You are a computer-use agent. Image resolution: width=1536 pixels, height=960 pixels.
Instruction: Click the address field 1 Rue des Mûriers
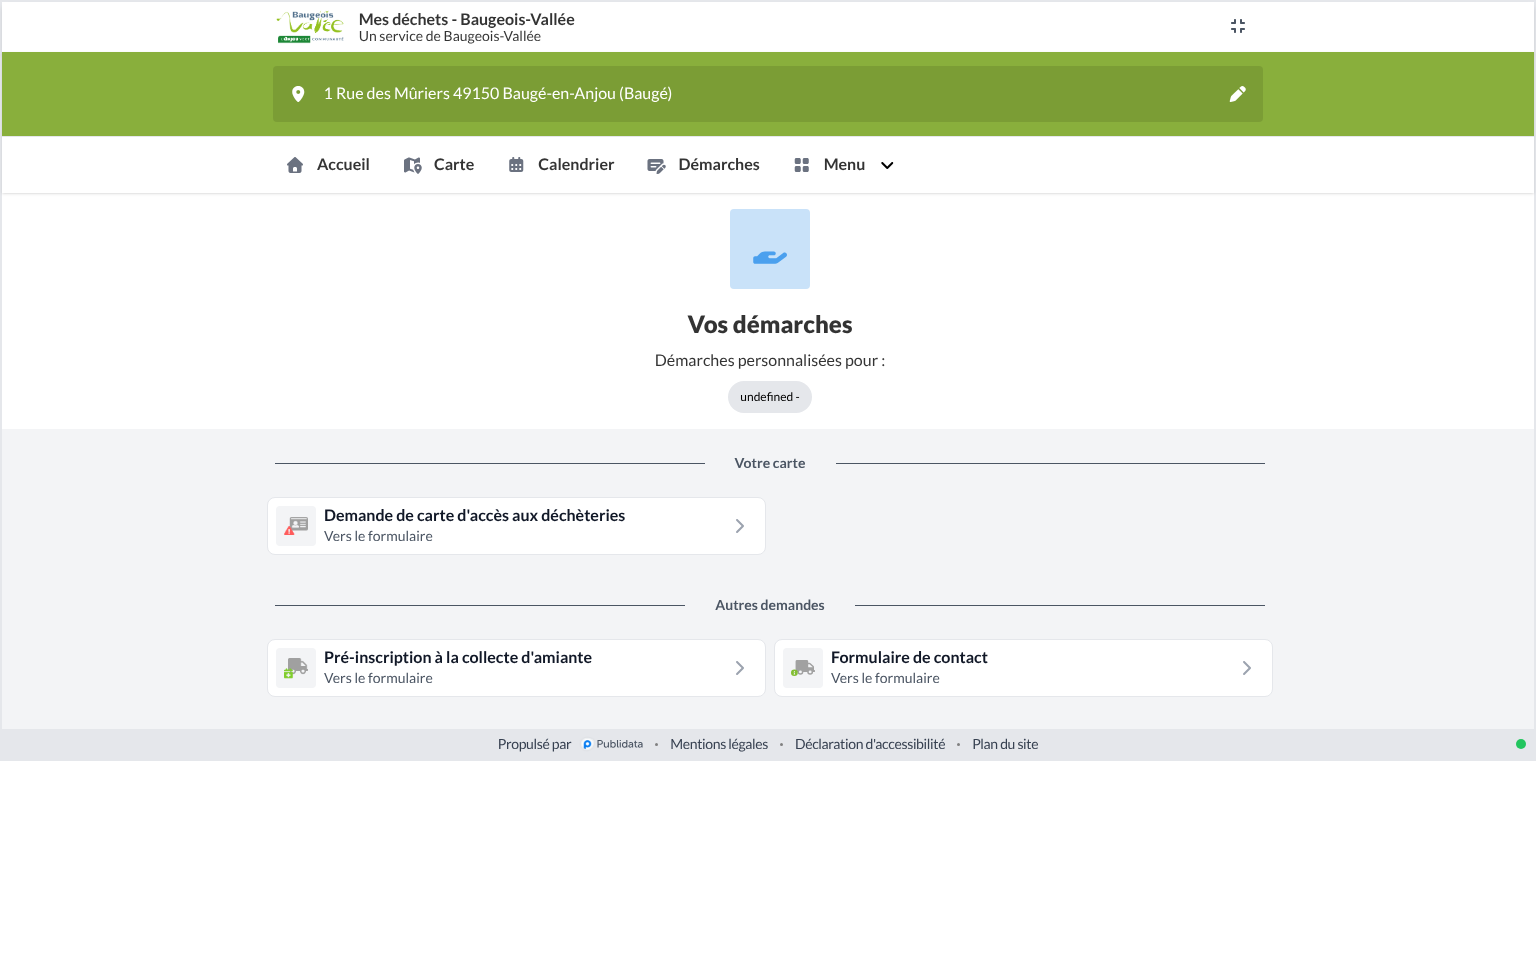coord(768,94)
